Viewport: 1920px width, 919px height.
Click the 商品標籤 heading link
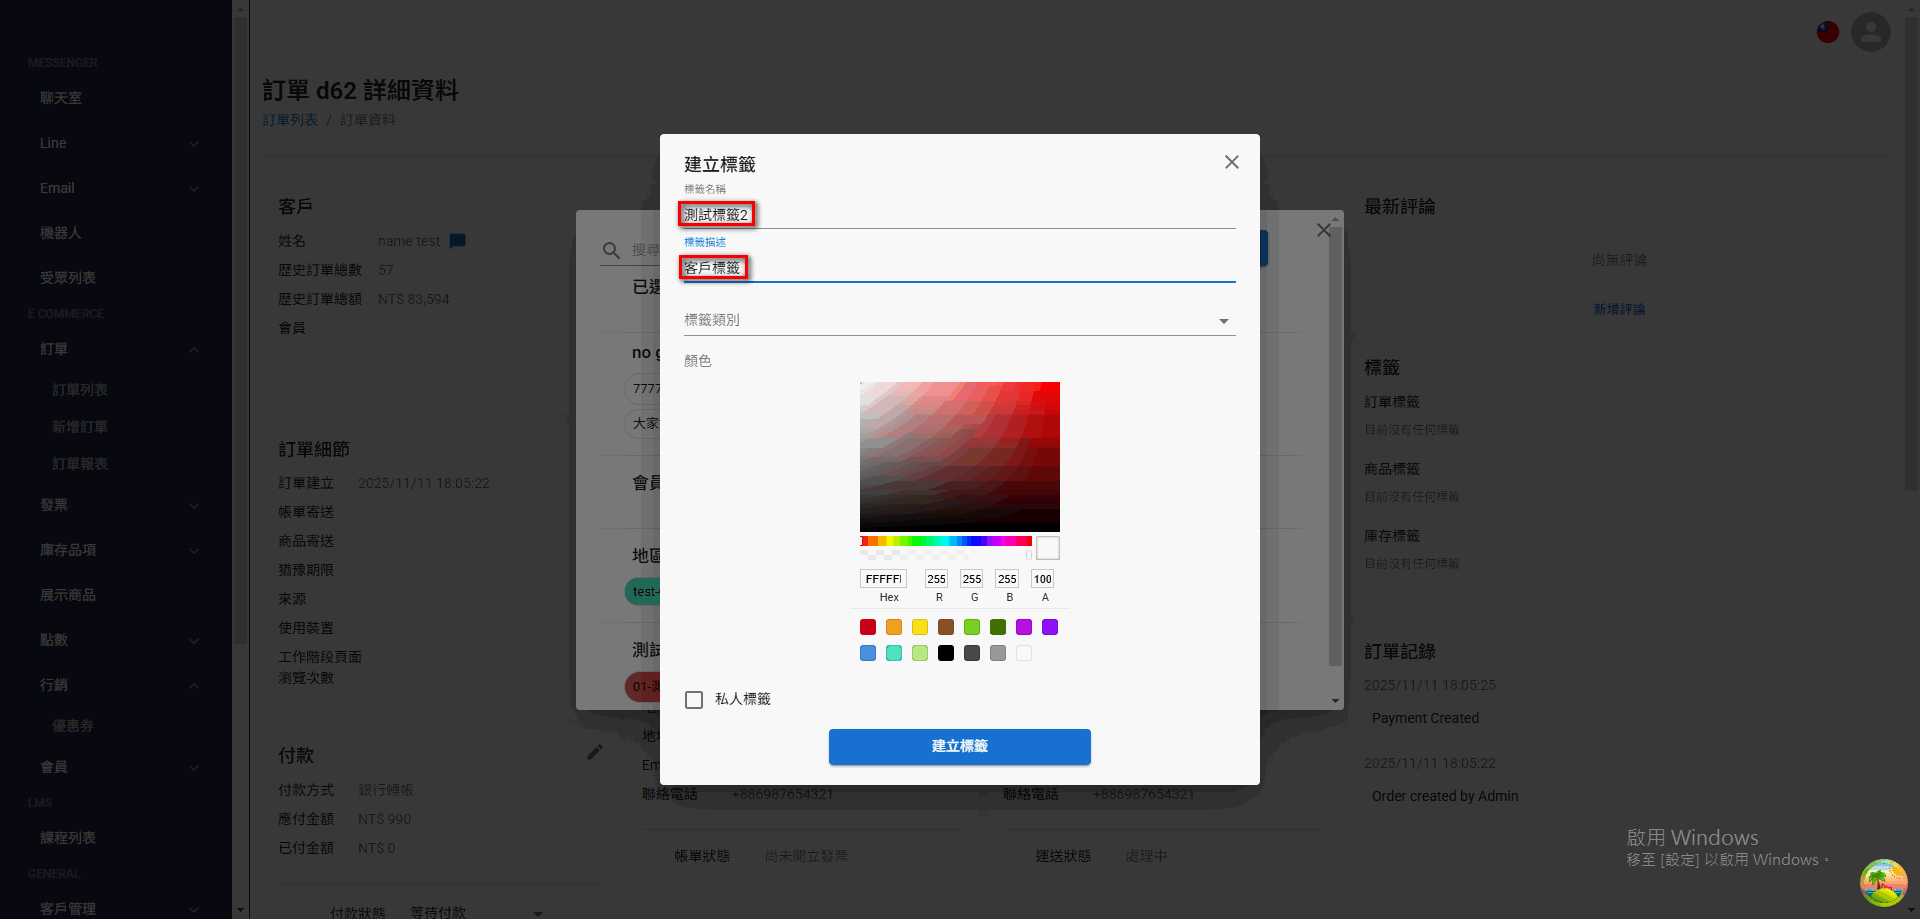(x=1392, y=469)
